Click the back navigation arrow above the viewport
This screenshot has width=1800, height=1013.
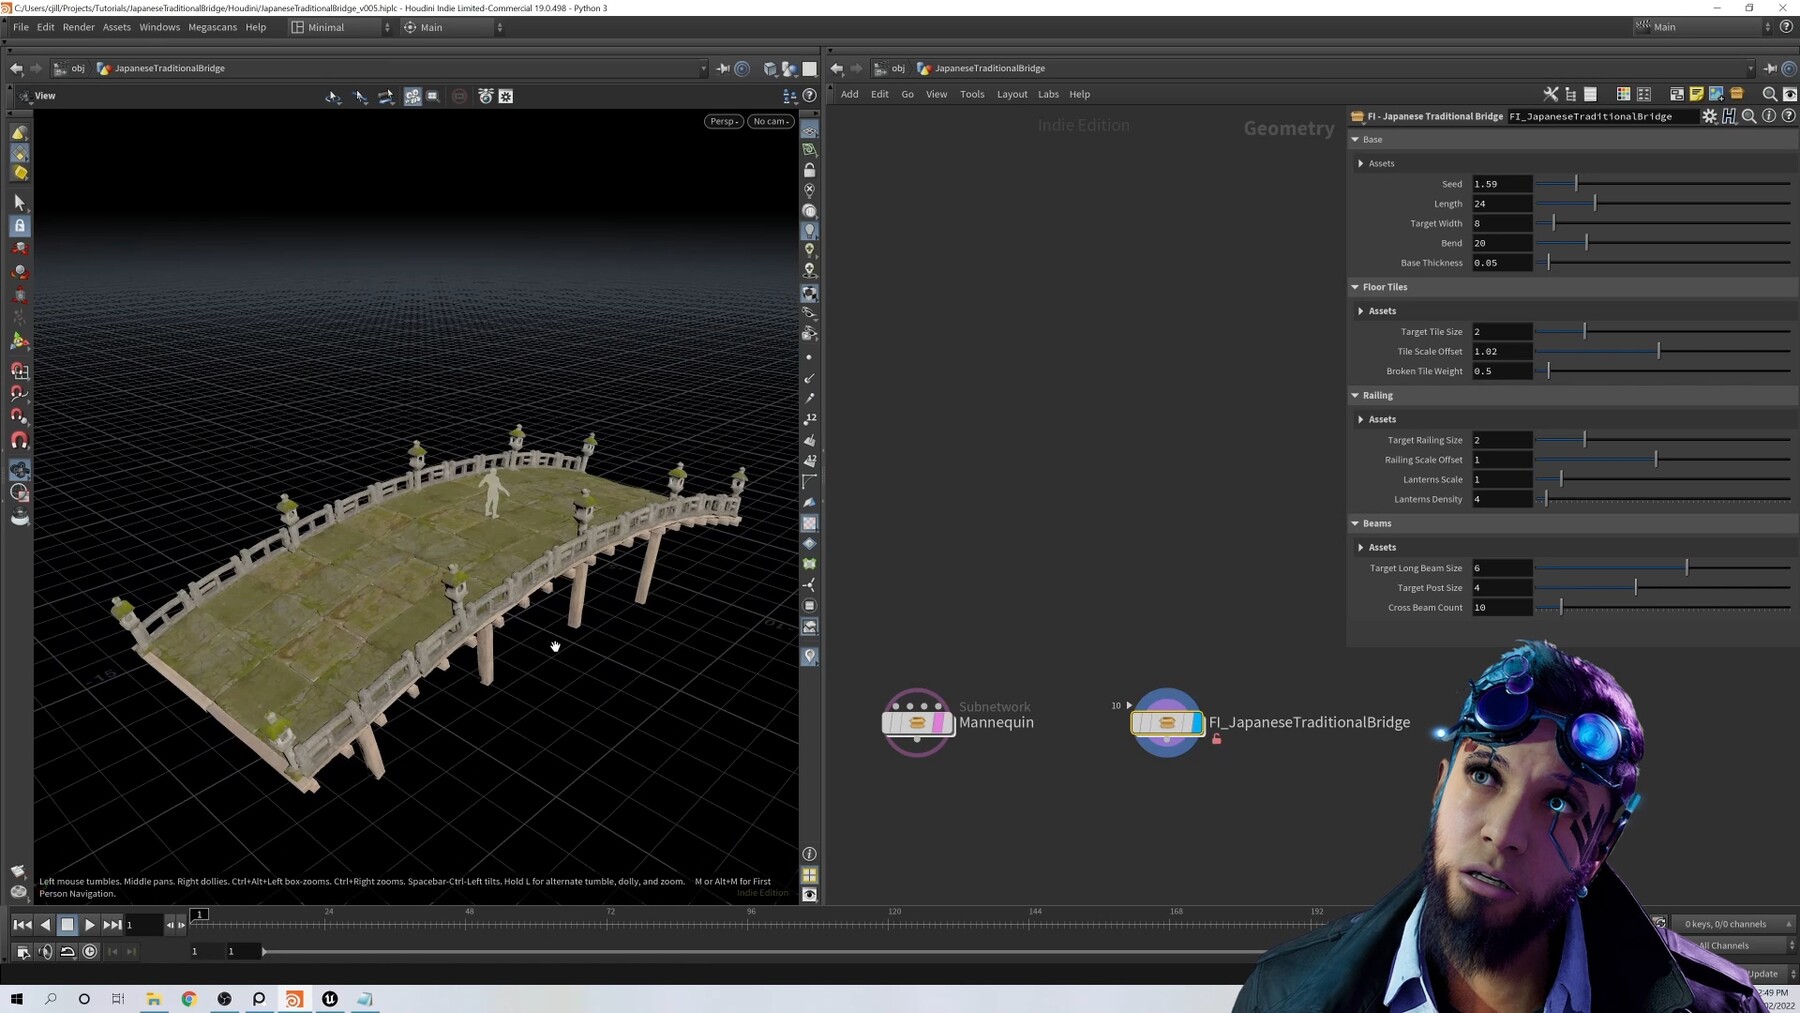click(x=16, y=68)
